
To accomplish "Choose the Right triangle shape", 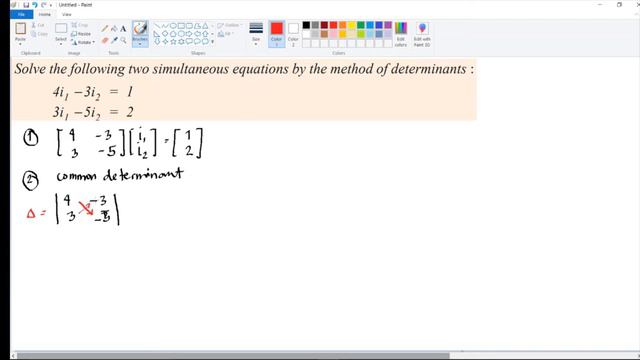I will click(157, 33).
